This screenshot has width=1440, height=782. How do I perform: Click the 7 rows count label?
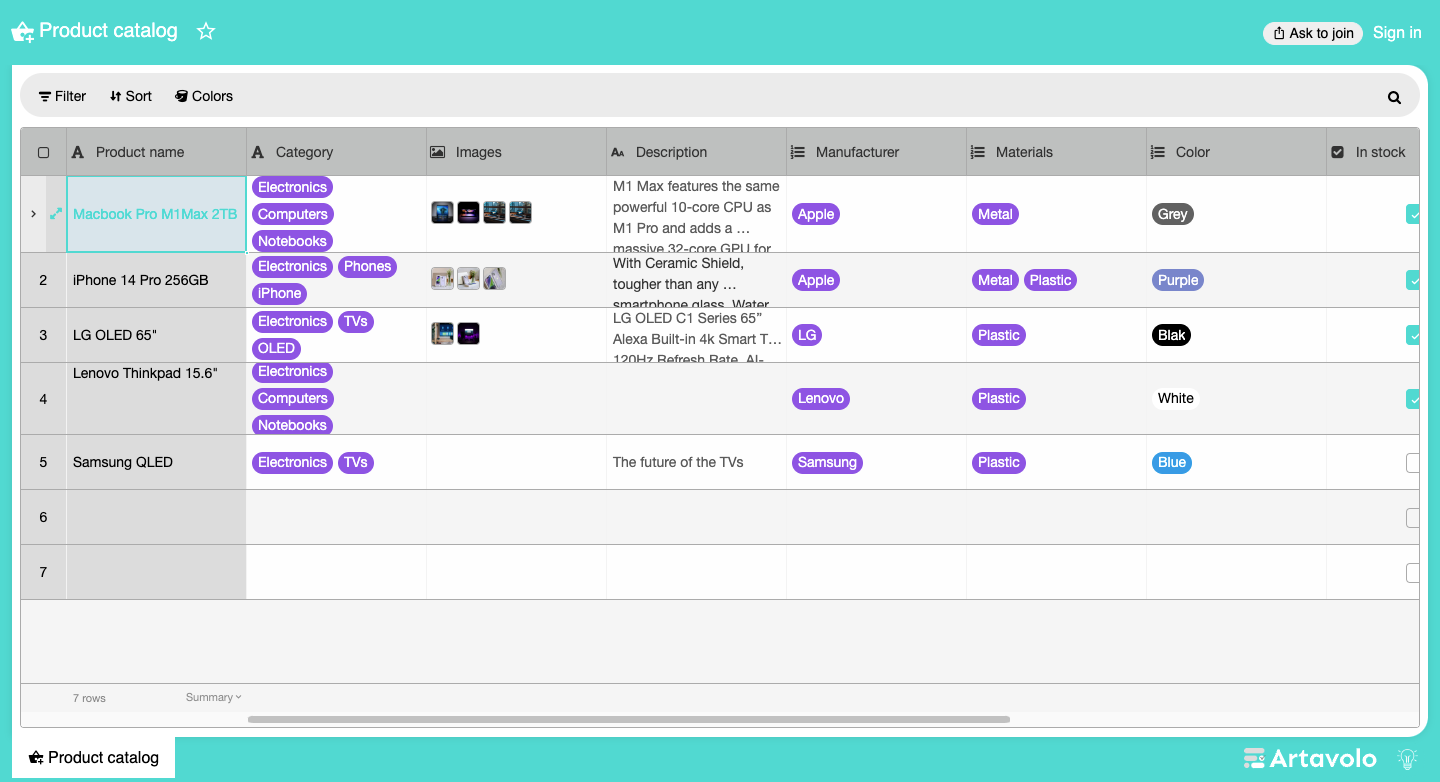(x=89, y=698)
